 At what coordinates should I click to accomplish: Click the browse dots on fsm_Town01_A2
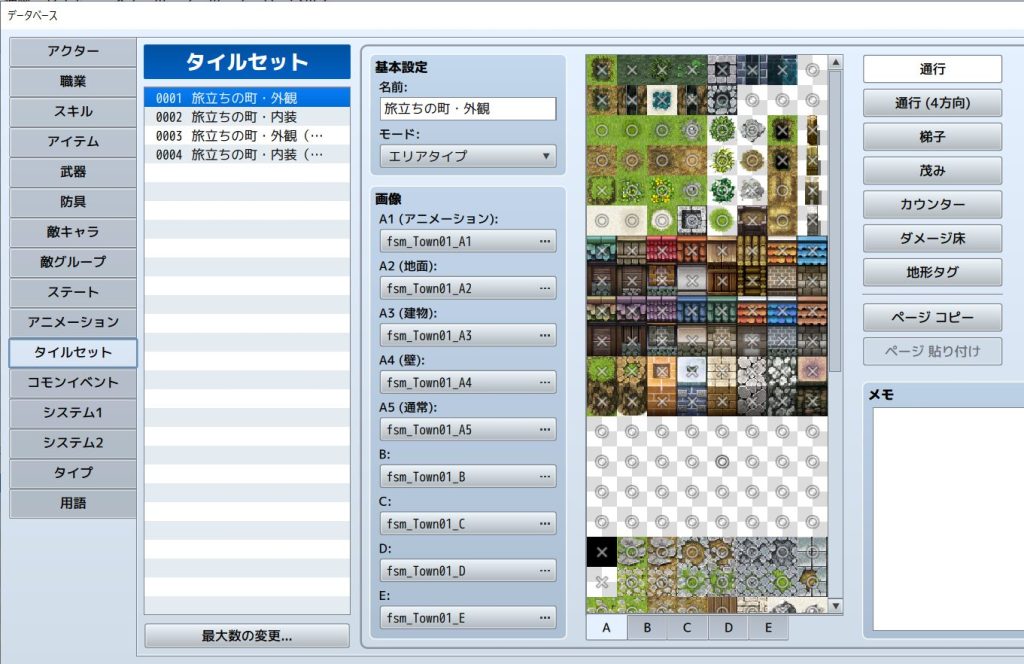pyautogui.click(x=544, y=288)
